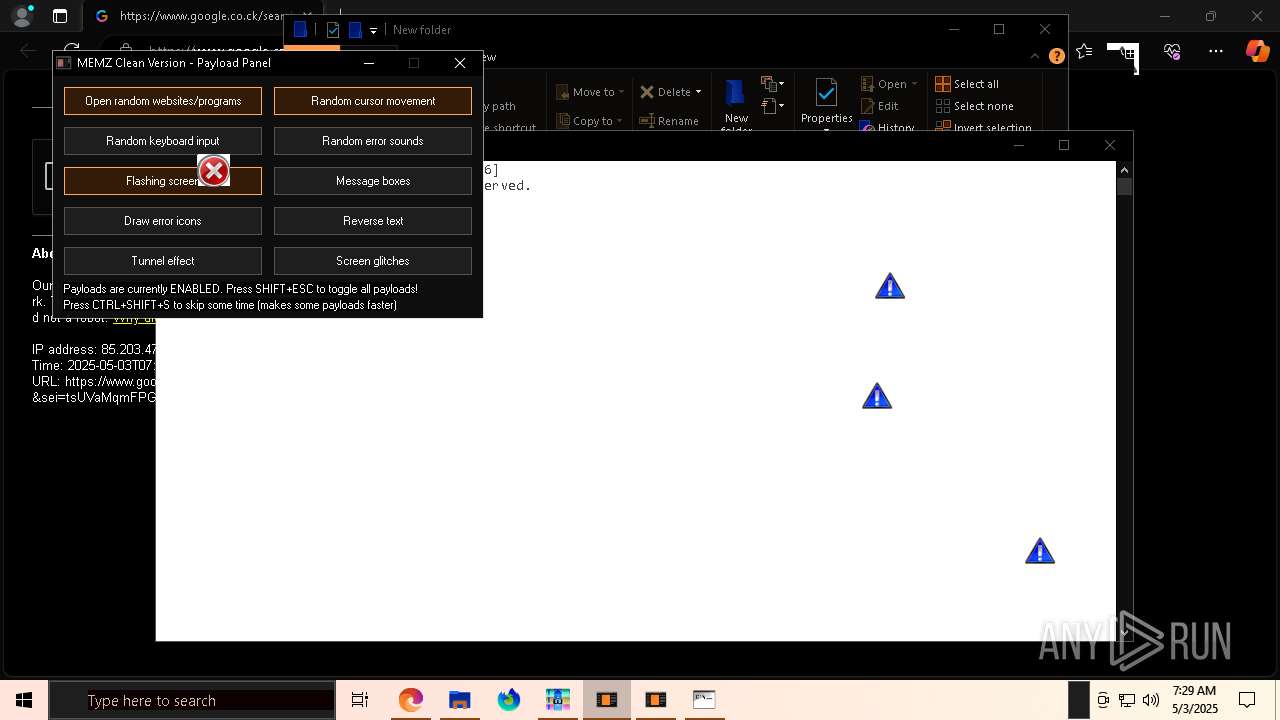Switch to command prompt taskbar icon
The height and width of the screenshot is (720, 1280).
(704, 700)
